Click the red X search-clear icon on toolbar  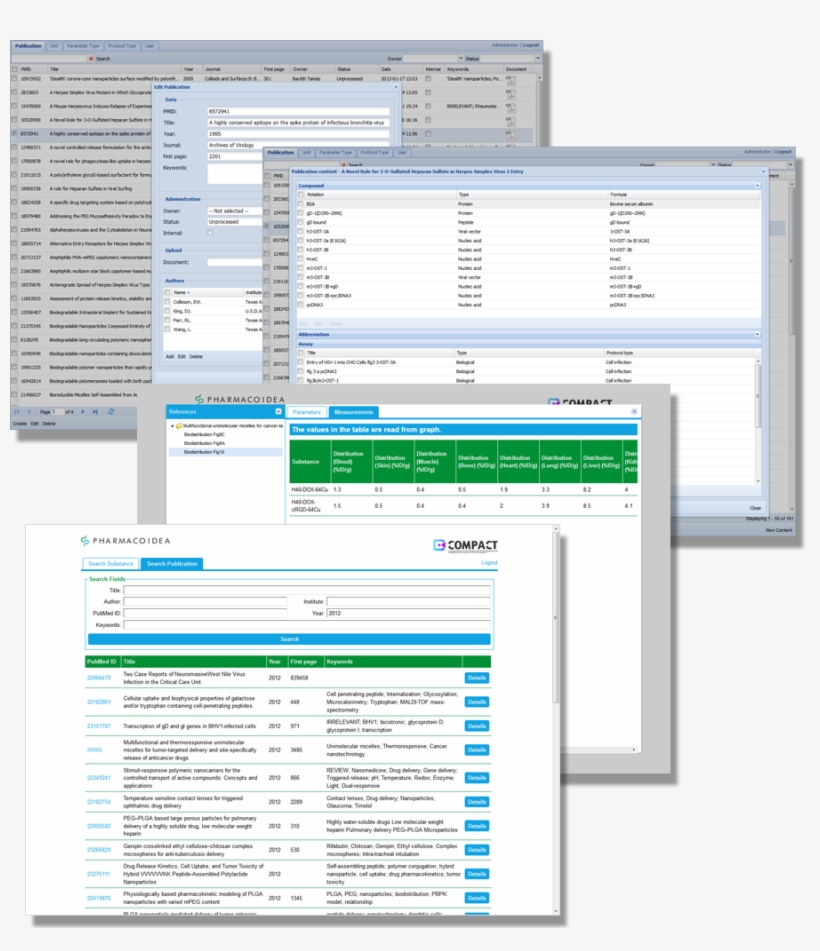[91, 58]
